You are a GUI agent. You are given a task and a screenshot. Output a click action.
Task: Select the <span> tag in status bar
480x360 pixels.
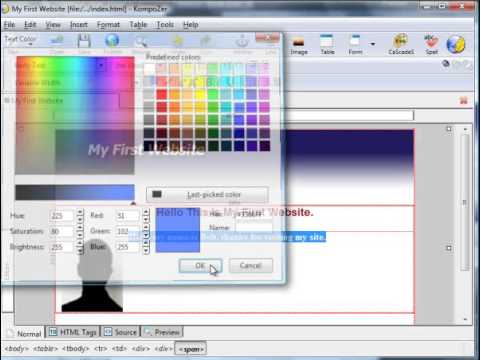click(191, 349)
